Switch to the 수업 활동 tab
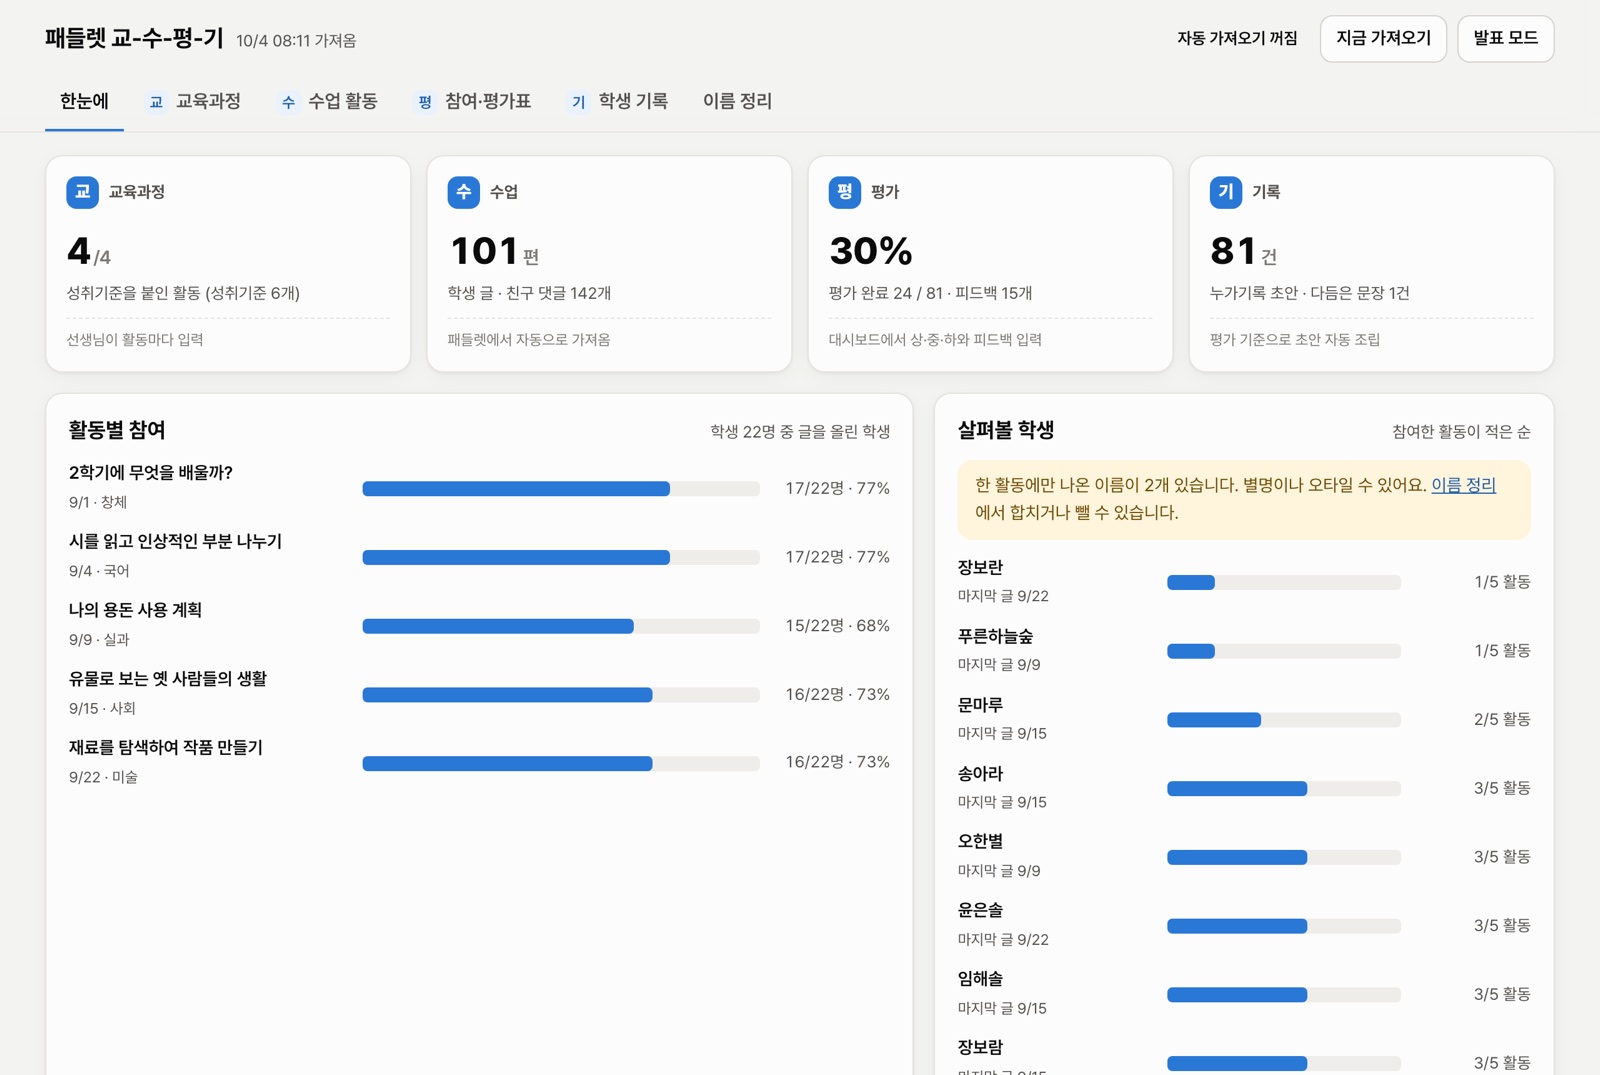The image size is (1600, 1075). pos(329,101)
